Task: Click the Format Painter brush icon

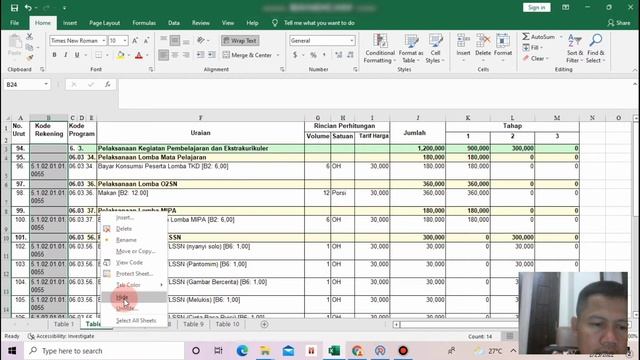Action: tap(29, 58)
